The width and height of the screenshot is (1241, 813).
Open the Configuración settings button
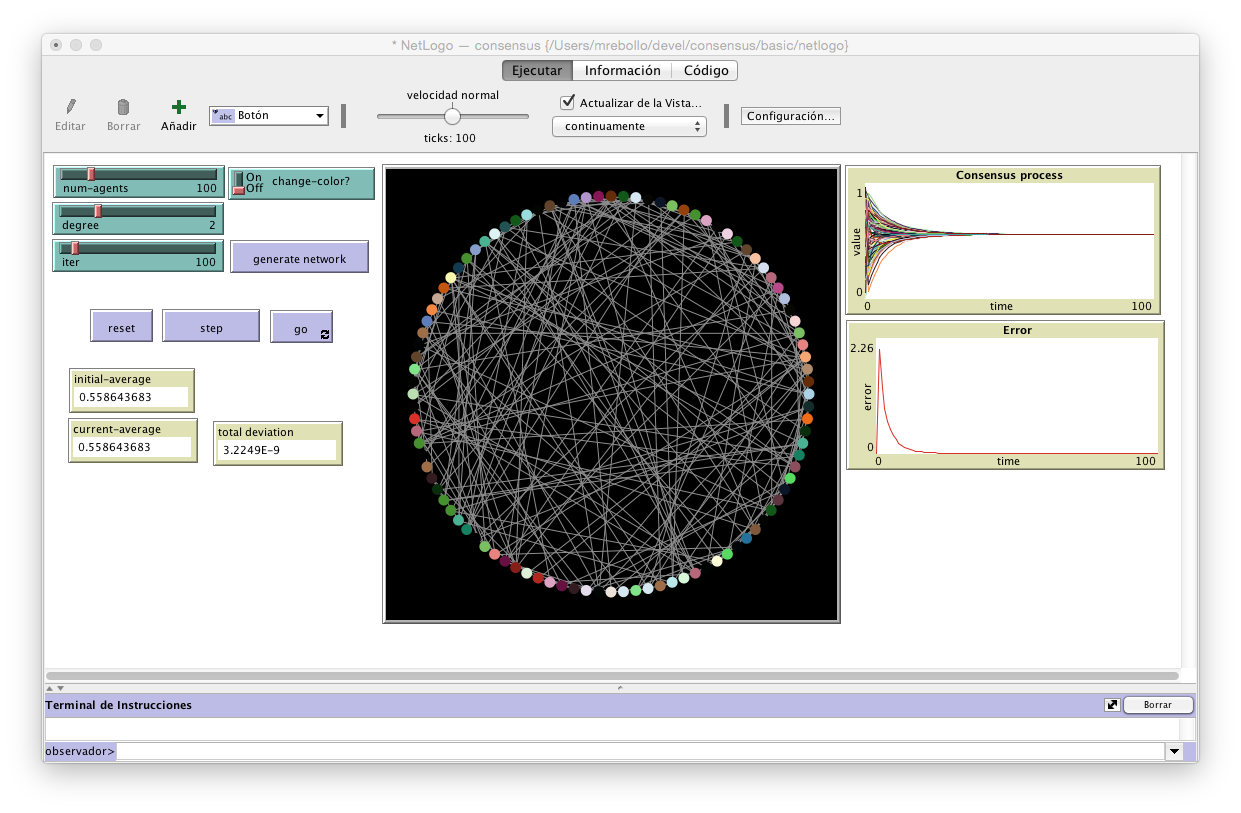[x=790, y=116]
